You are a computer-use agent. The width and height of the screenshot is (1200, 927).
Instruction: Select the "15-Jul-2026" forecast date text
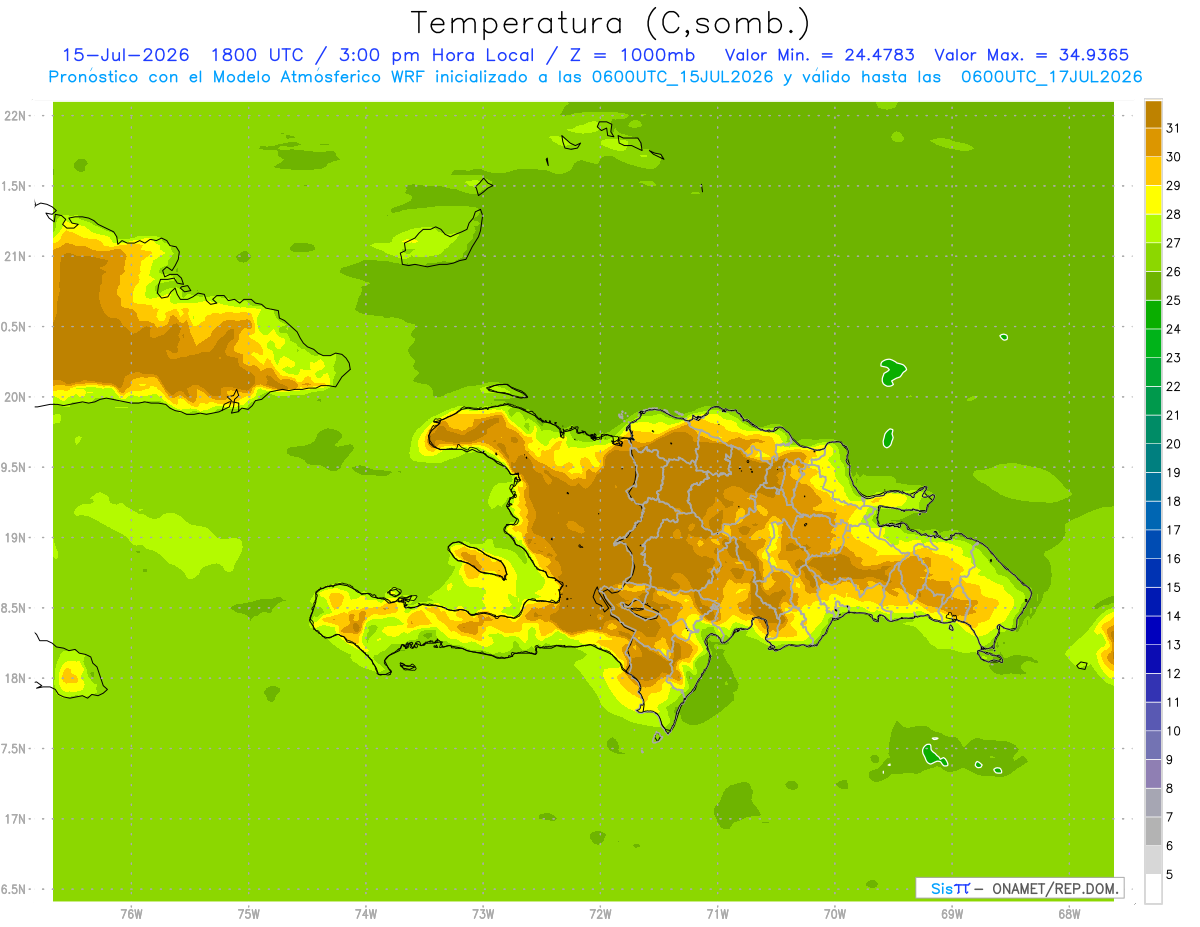coord(126,55)
